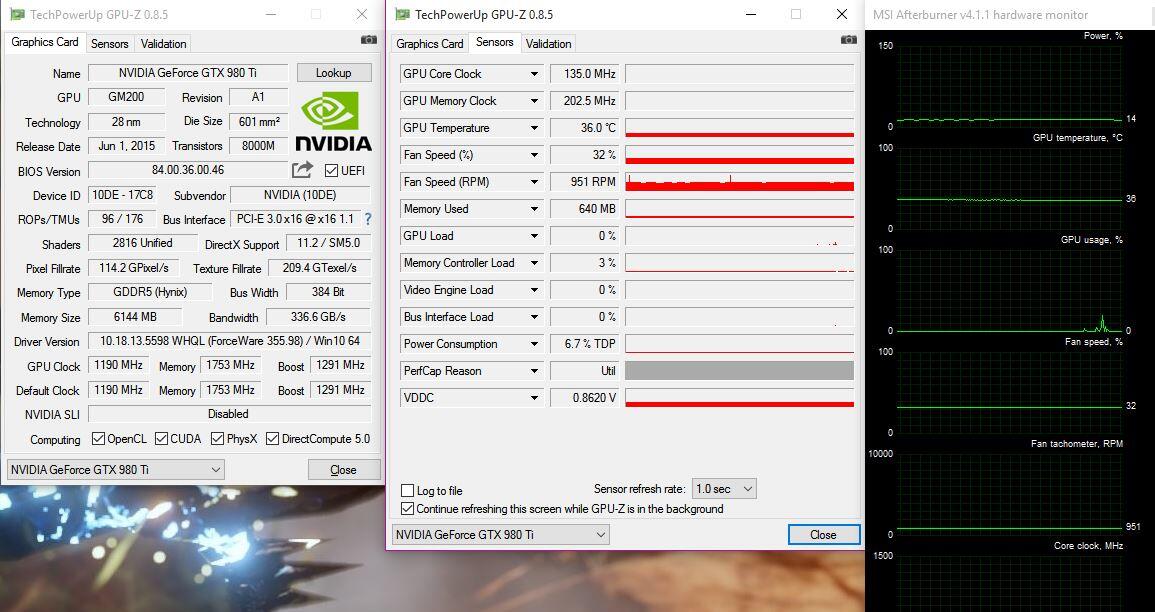Open the Memory Controller Load dropdown
The height and width of the screenshot is (612, 1155).
535,263
